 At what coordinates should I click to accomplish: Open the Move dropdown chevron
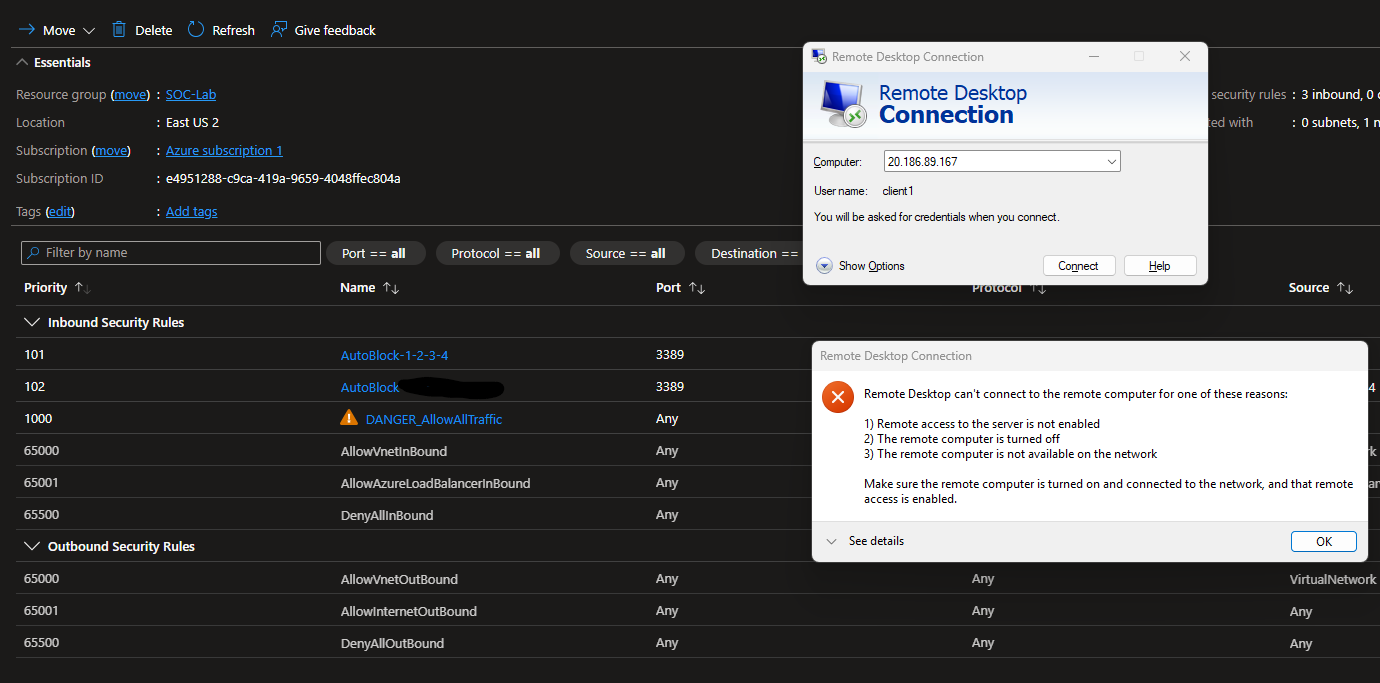[89, 31]
